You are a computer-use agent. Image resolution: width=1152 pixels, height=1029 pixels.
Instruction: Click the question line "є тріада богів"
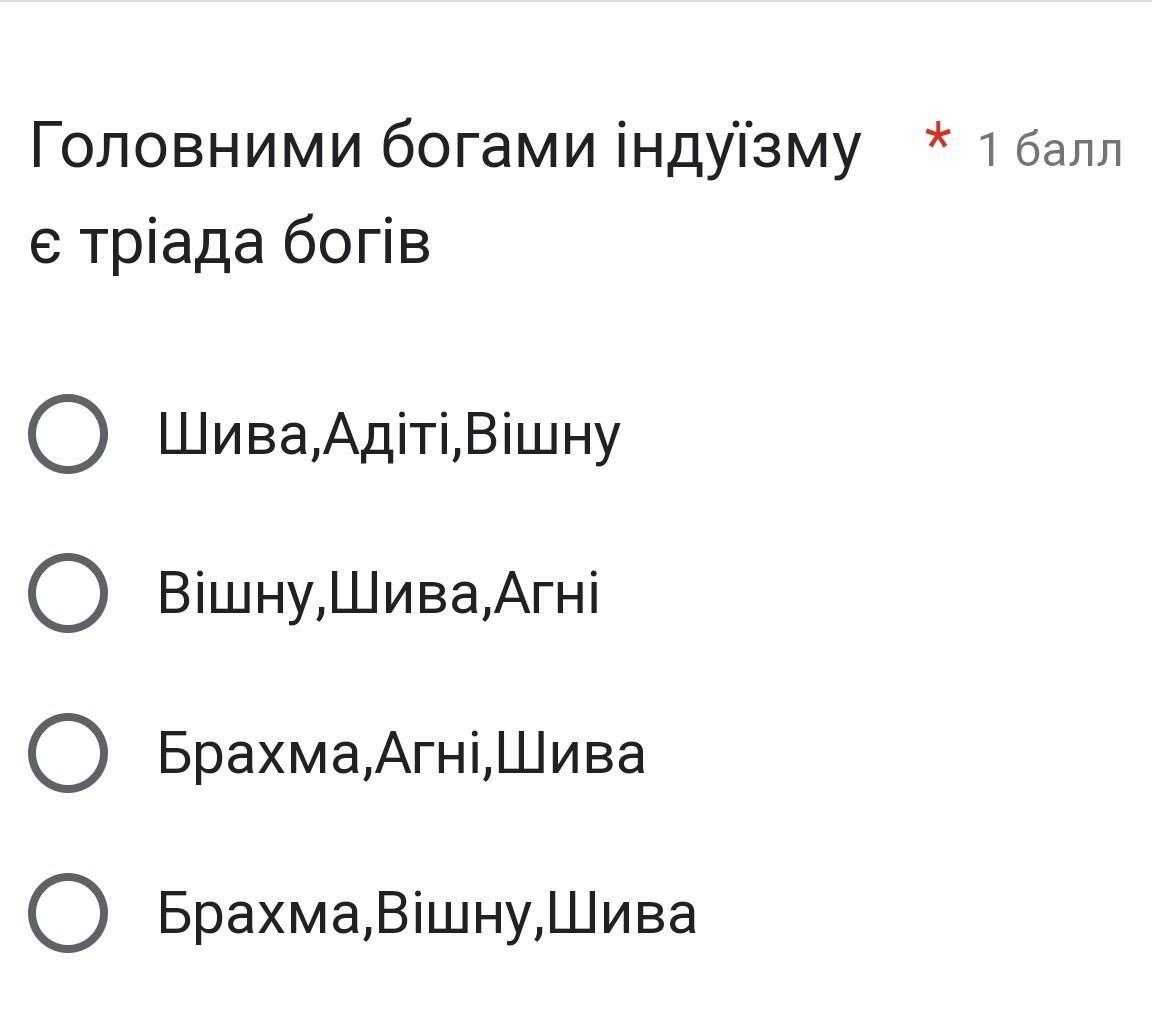pyautogui.click(x=230, y=242)
